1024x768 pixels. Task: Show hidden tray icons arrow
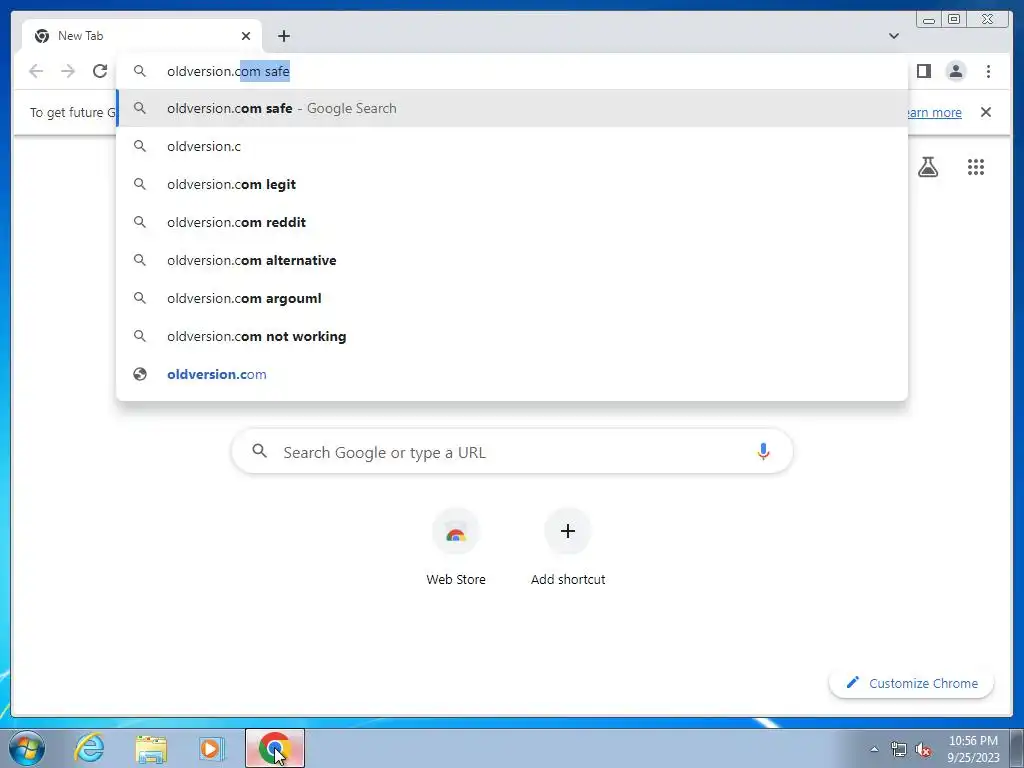874,749
